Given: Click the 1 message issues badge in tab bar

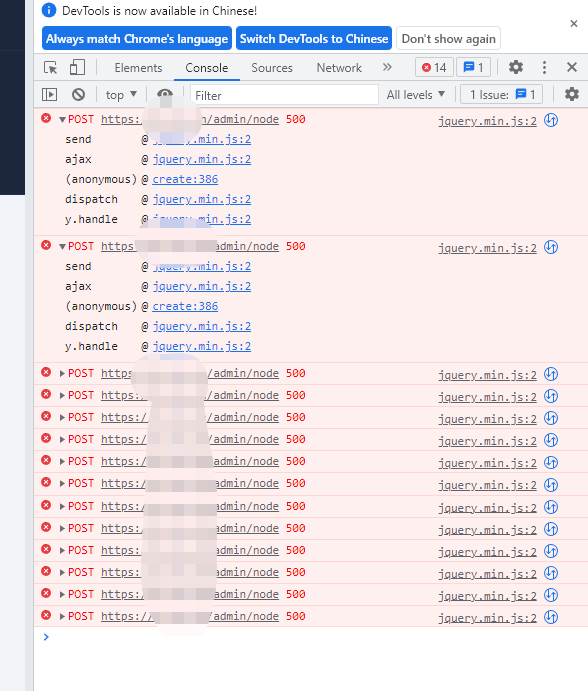Looking at the screenshot, I should 474,67.
